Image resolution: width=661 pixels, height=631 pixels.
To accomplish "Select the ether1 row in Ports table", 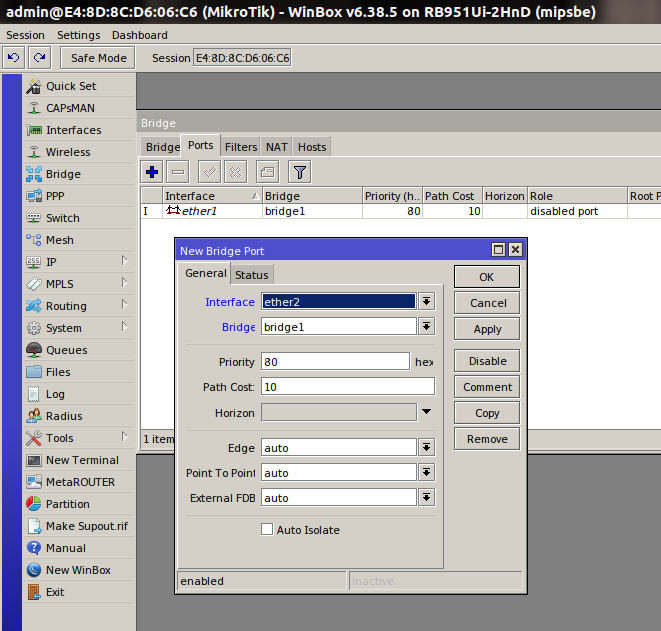I will pos(400,211).
